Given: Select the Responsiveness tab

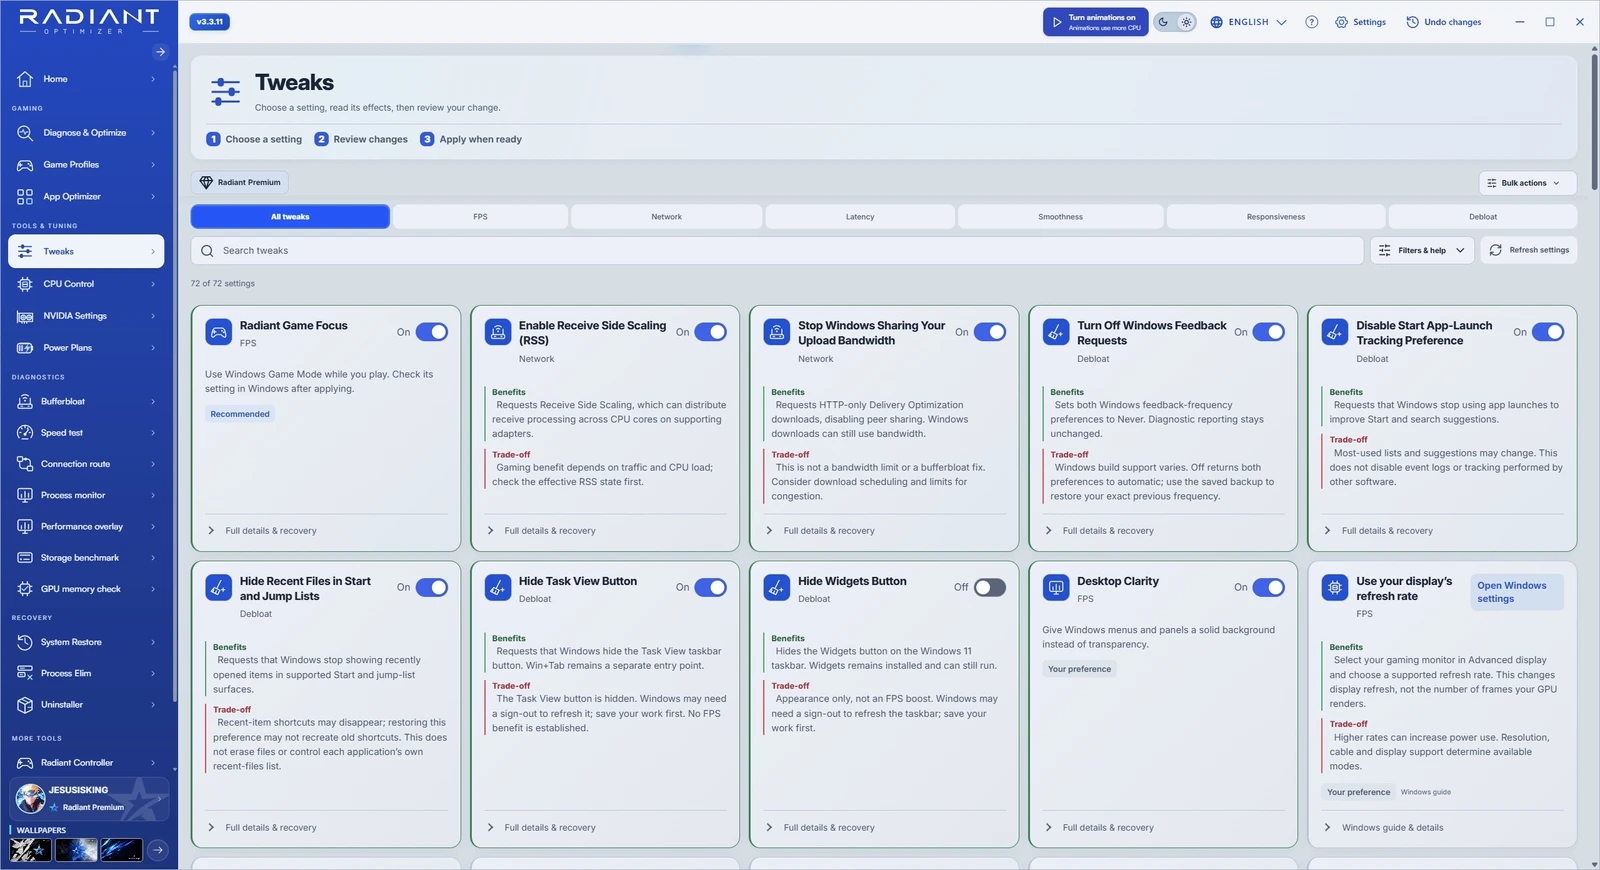Looking at the screenshot, I should pyautogui.click(x=1276, y=217).
